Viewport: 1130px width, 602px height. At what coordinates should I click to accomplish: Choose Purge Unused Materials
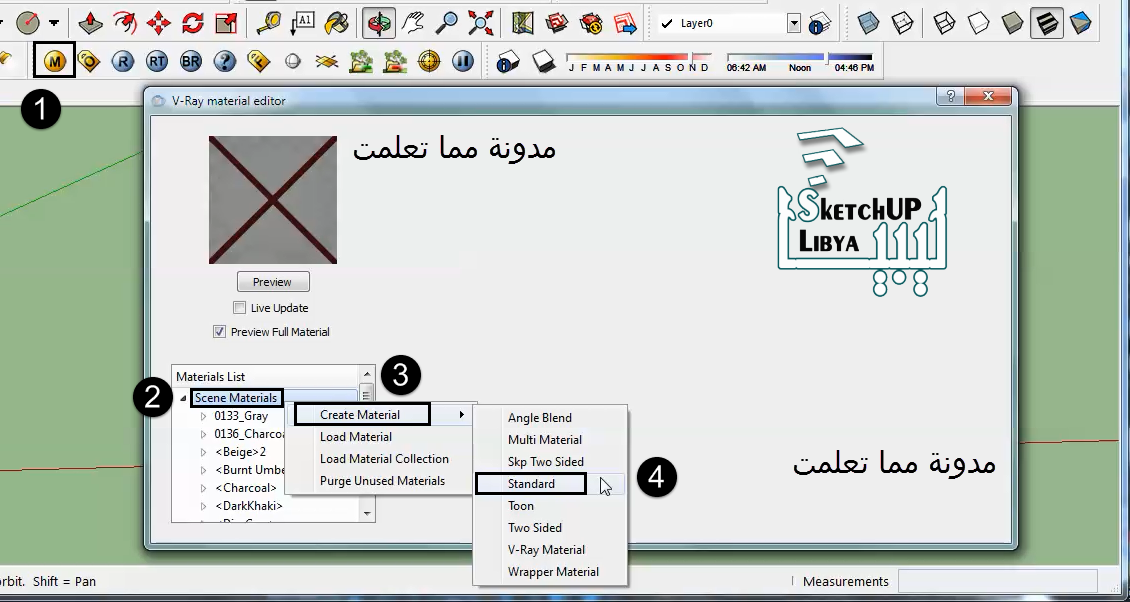click(x=381, y=481)
